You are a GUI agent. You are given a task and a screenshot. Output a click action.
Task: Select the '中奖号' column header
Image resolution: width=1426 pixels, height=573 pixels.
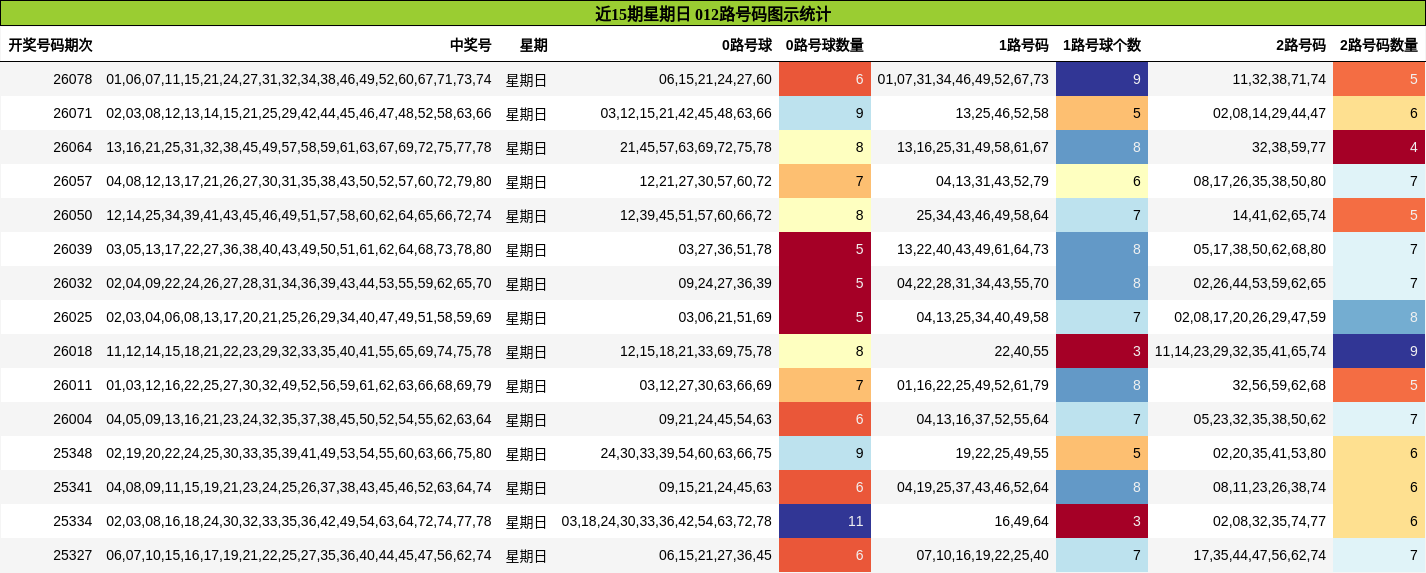(471, 45)
